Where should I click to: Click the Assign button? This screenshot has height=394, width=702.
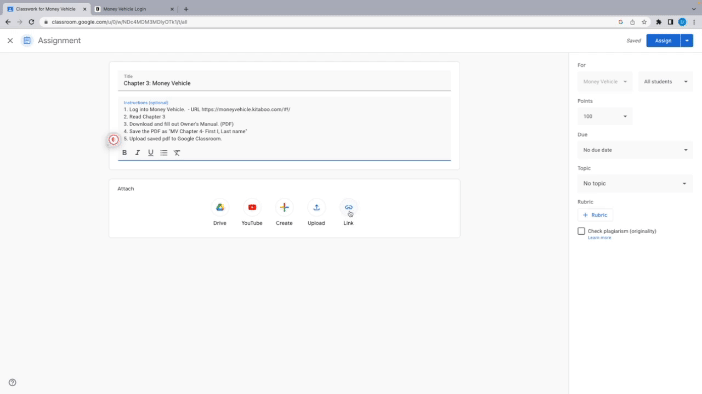(663, 41)
